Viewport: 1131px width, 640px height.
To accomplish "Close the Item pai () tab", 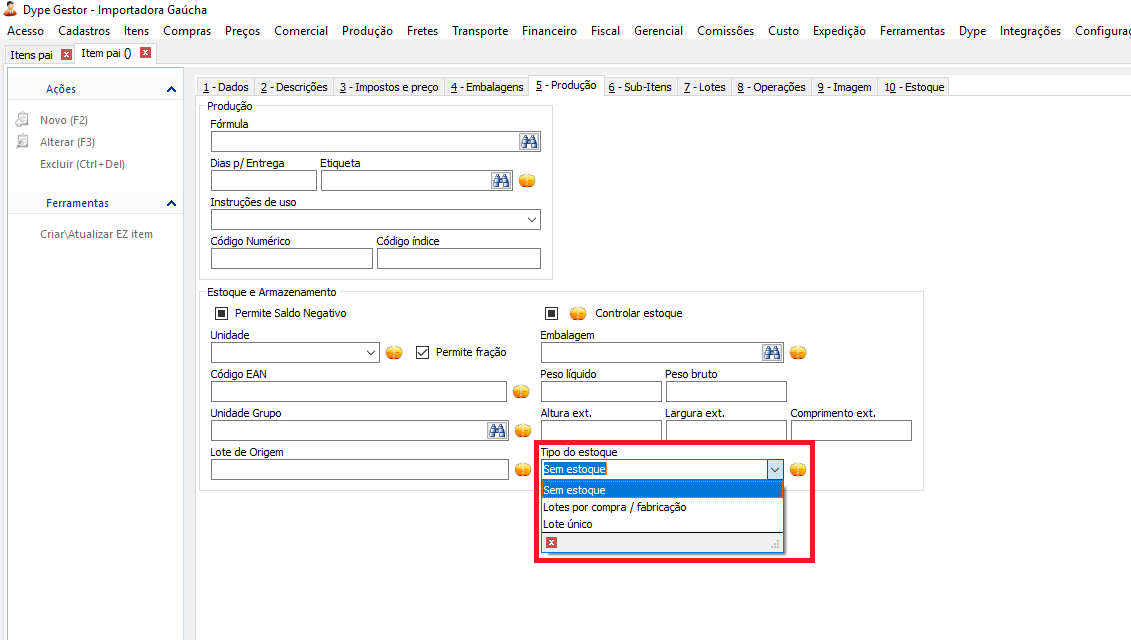I will [146, 53].
